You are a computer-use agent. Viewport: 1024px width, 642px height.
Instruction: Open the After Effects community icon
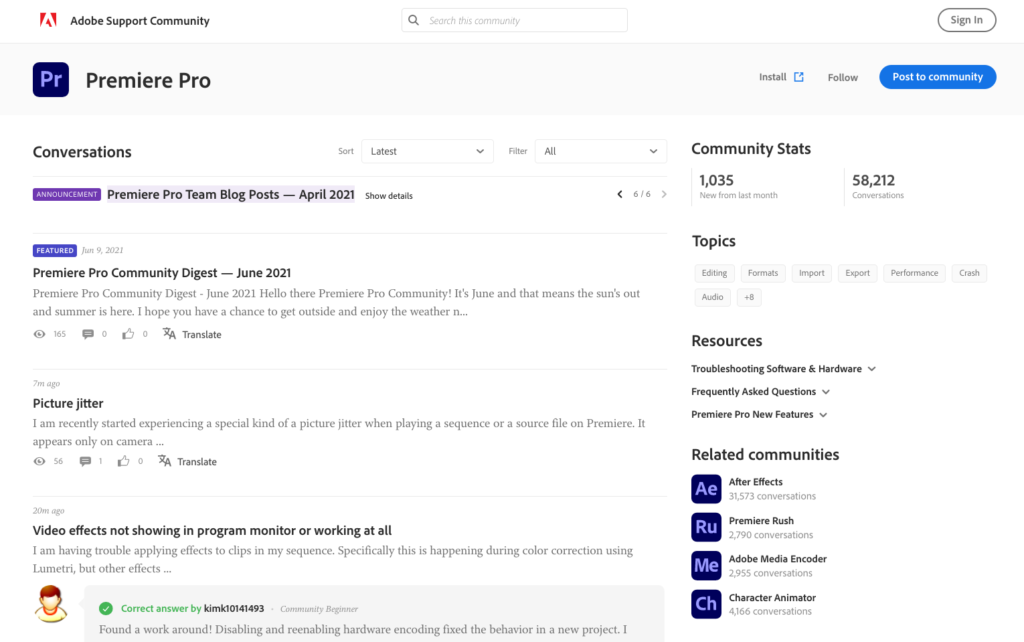(706, 489)
